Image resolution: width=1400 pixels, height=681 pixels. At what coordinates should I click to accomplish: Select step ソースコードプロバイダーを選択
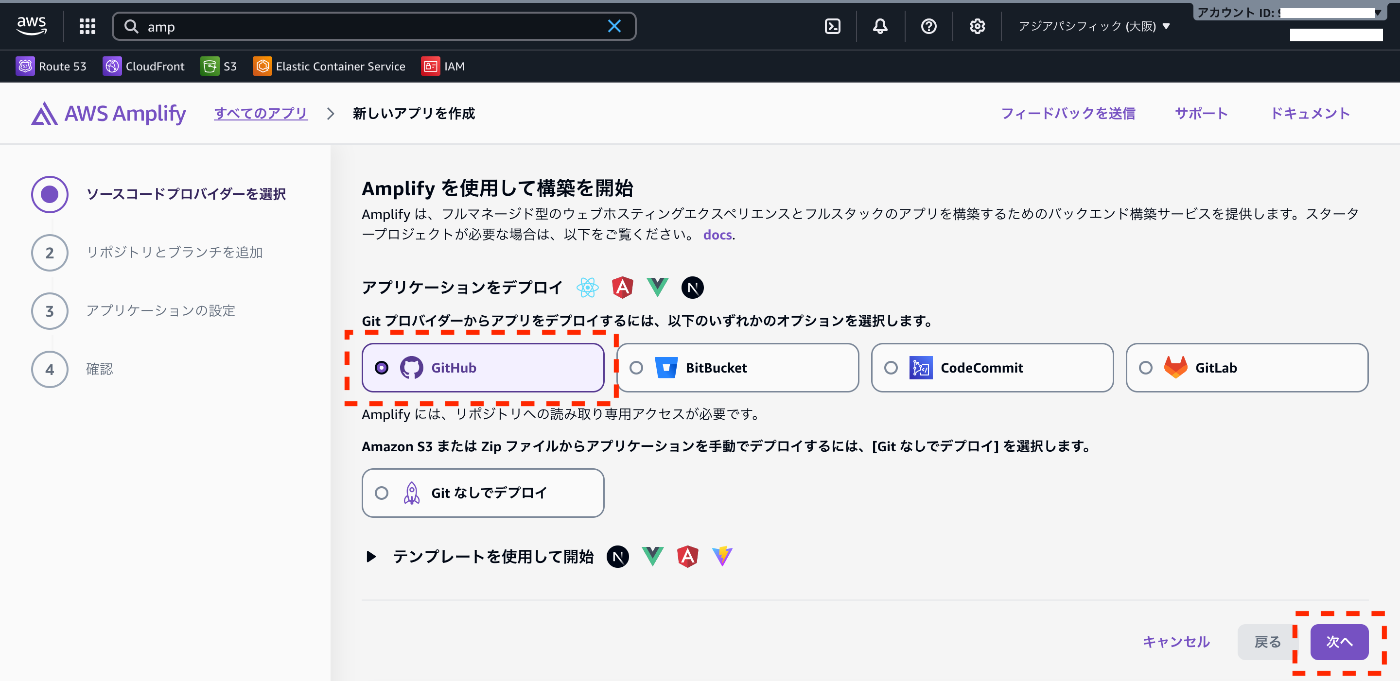(x=159, y=194)
